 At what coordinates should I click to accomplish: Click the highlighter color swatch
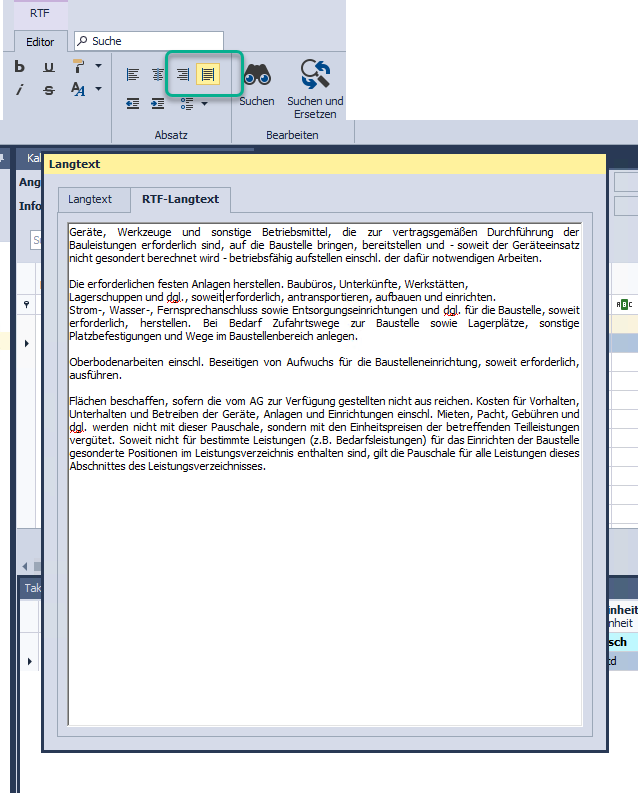tap(79, 67)
